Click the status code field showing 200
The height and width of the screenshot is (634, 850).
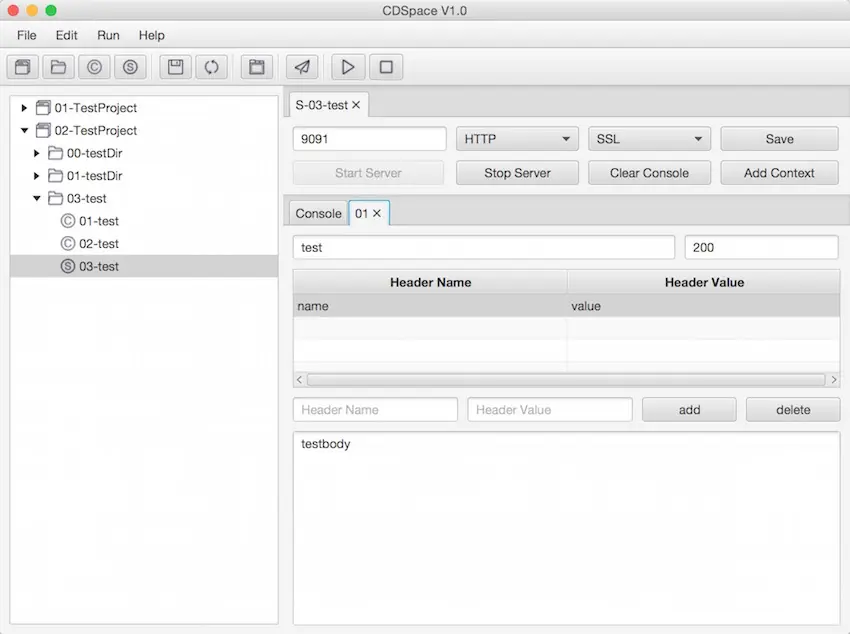pos(762,248)
